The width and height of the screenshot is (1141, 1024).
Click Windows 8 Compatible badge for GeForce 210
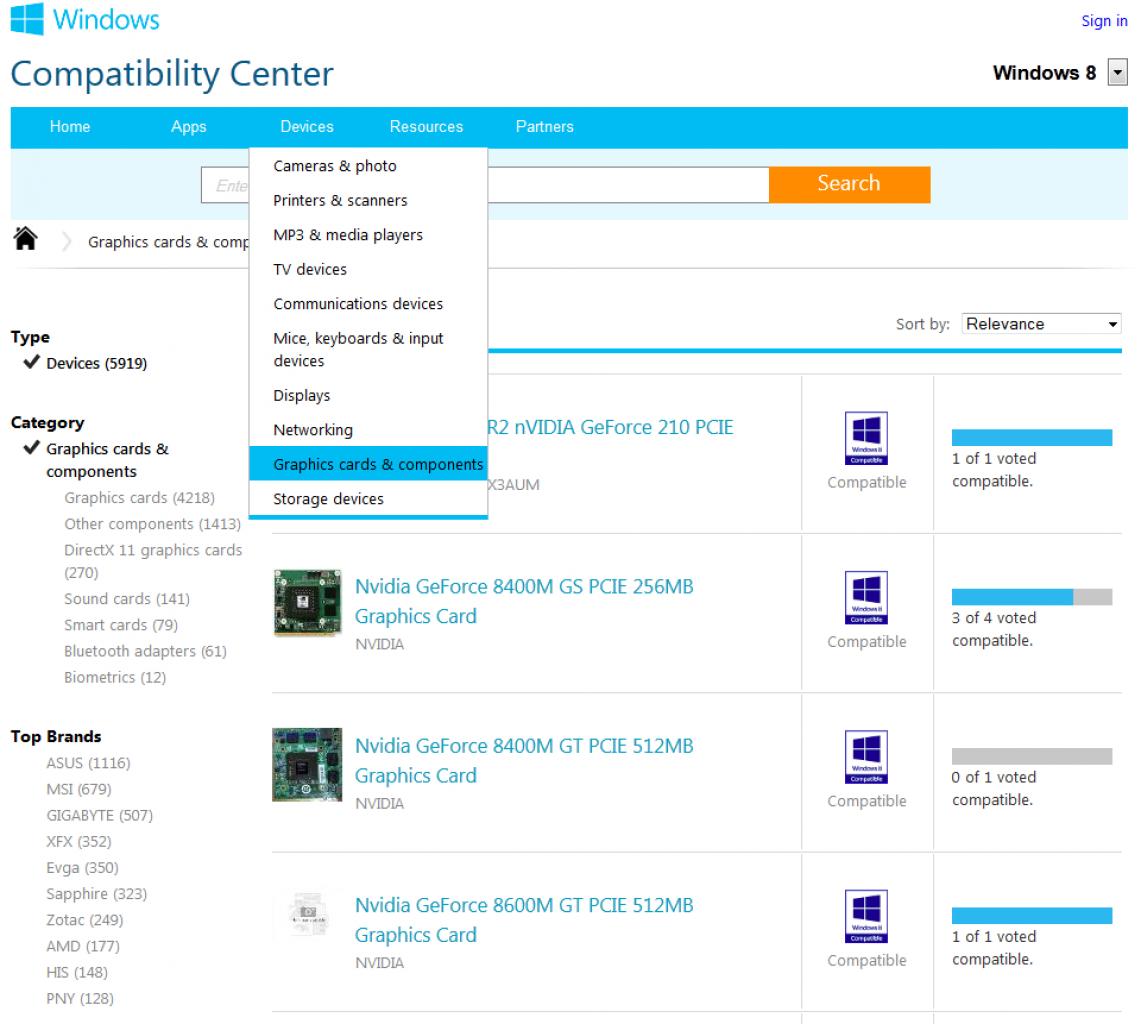866,438
